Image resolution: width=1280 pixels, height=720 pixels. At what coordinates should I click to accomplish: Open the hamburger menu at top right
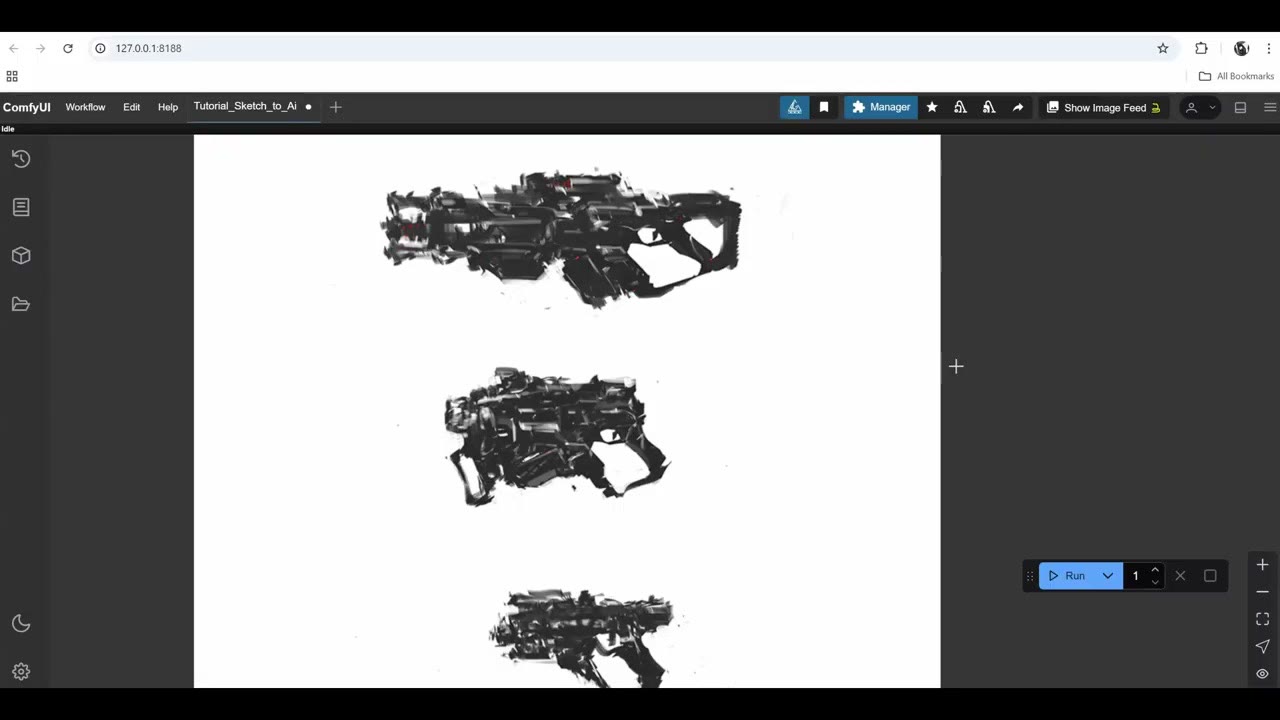[1270, 107]
